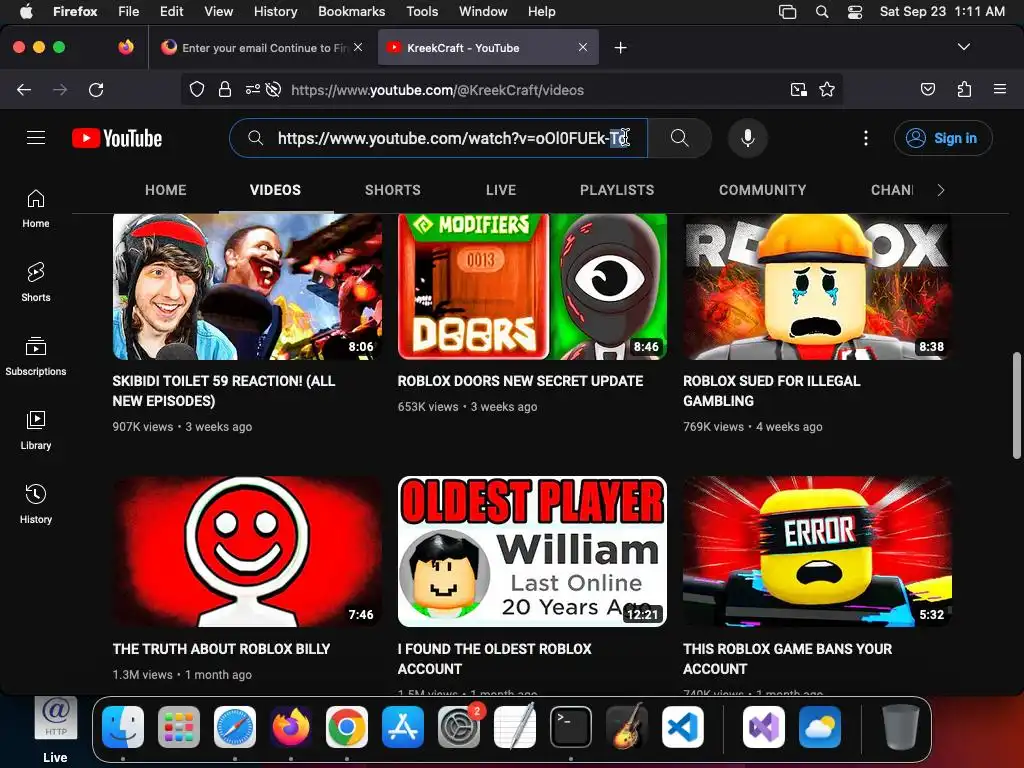
Task: Launch Safari from the Dock
Action: 234,727
